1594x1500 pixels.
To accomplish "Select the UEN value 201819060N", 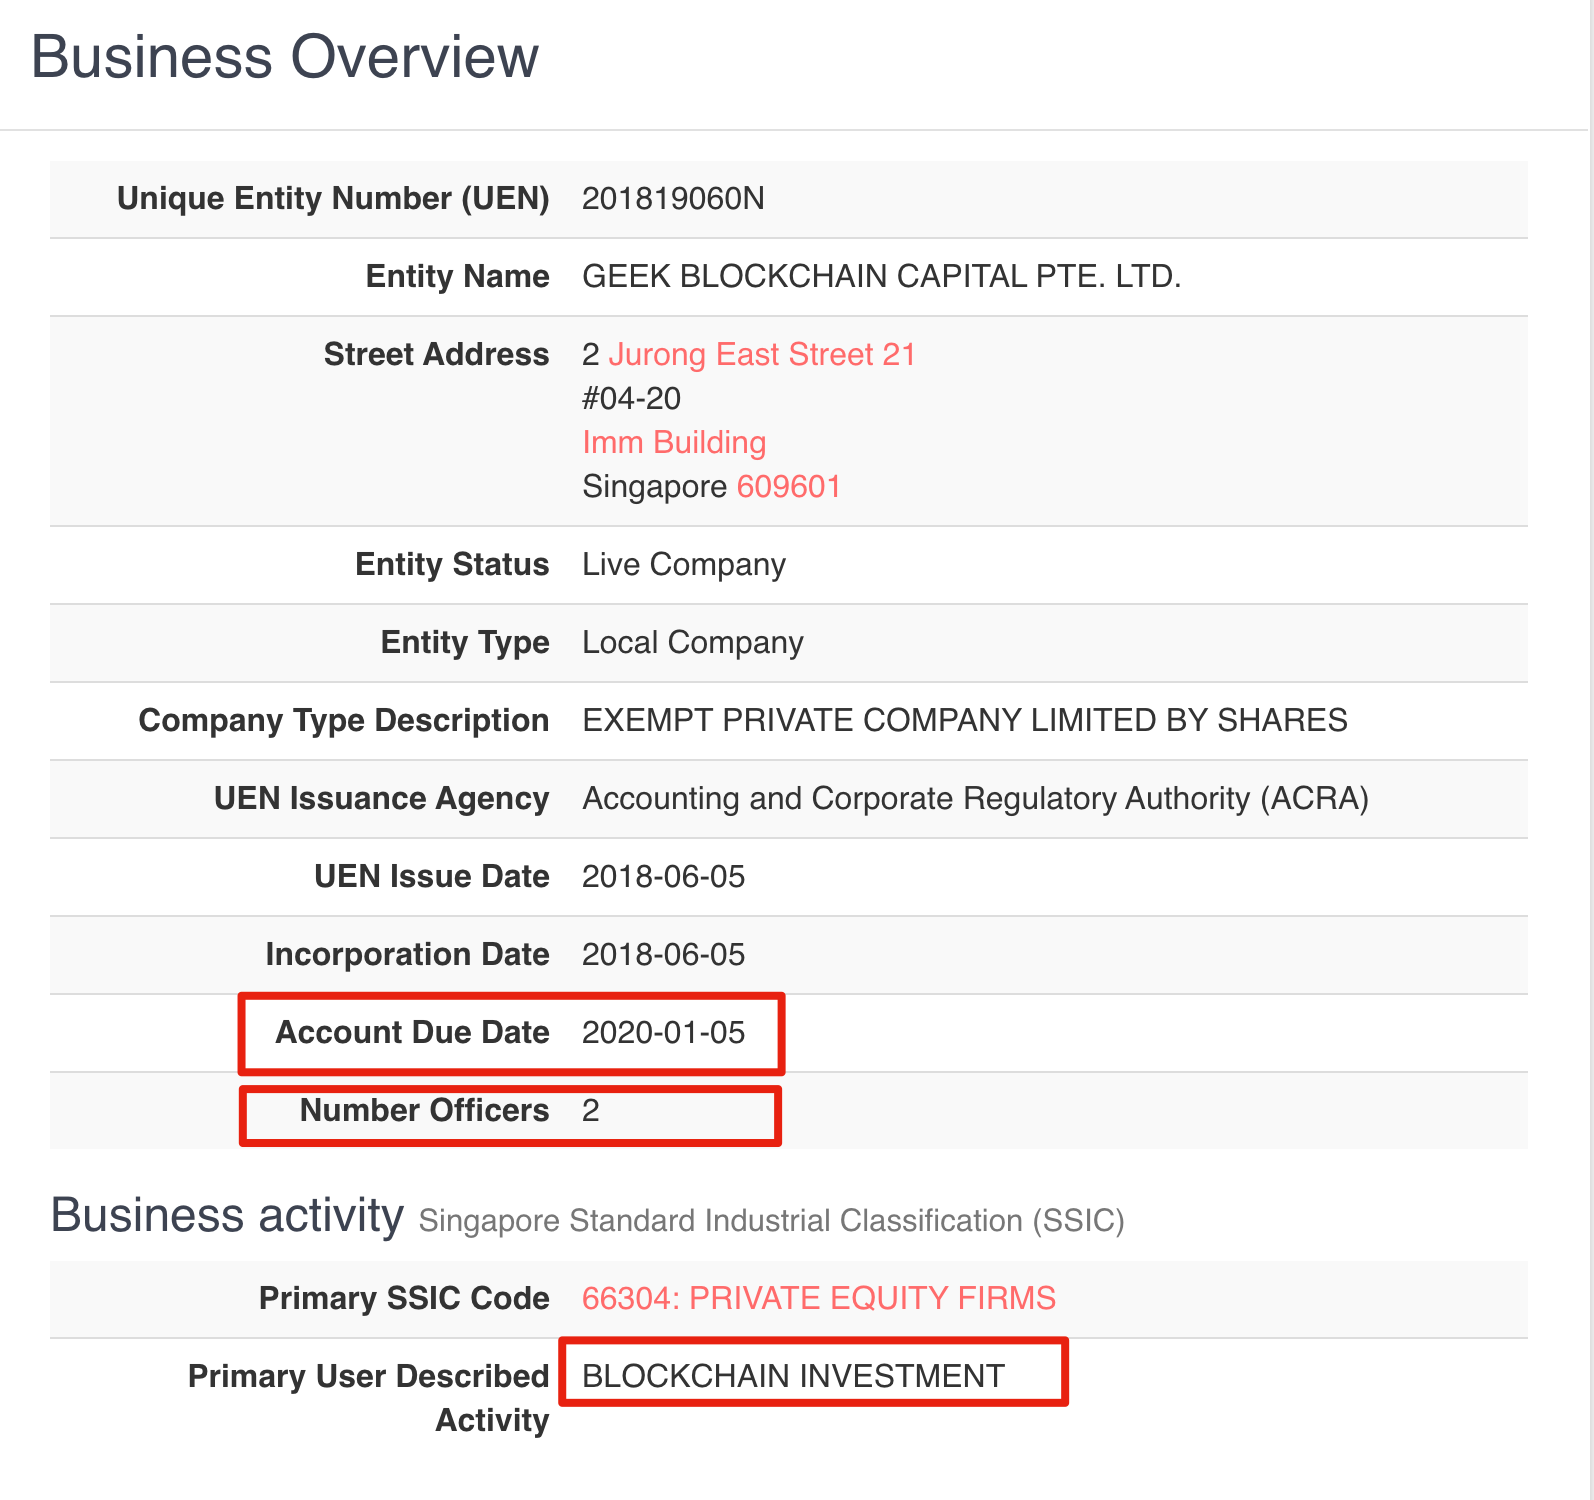I will coord(673,199).
